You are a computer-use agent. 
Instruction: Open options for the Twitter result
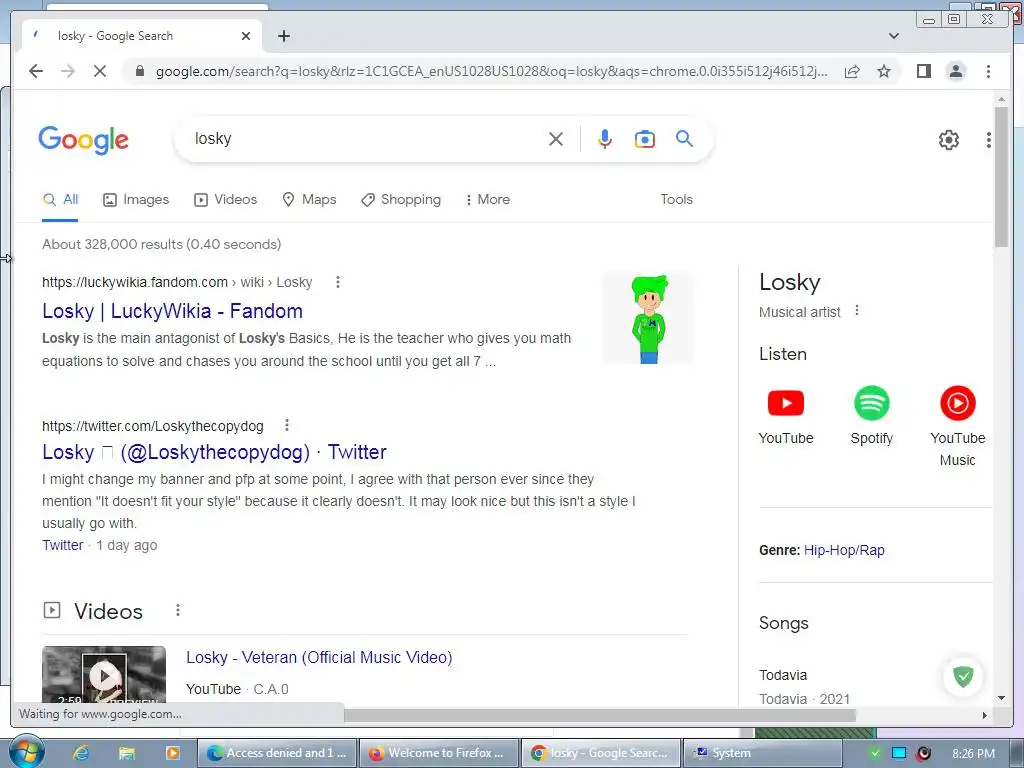coord(287,426)
